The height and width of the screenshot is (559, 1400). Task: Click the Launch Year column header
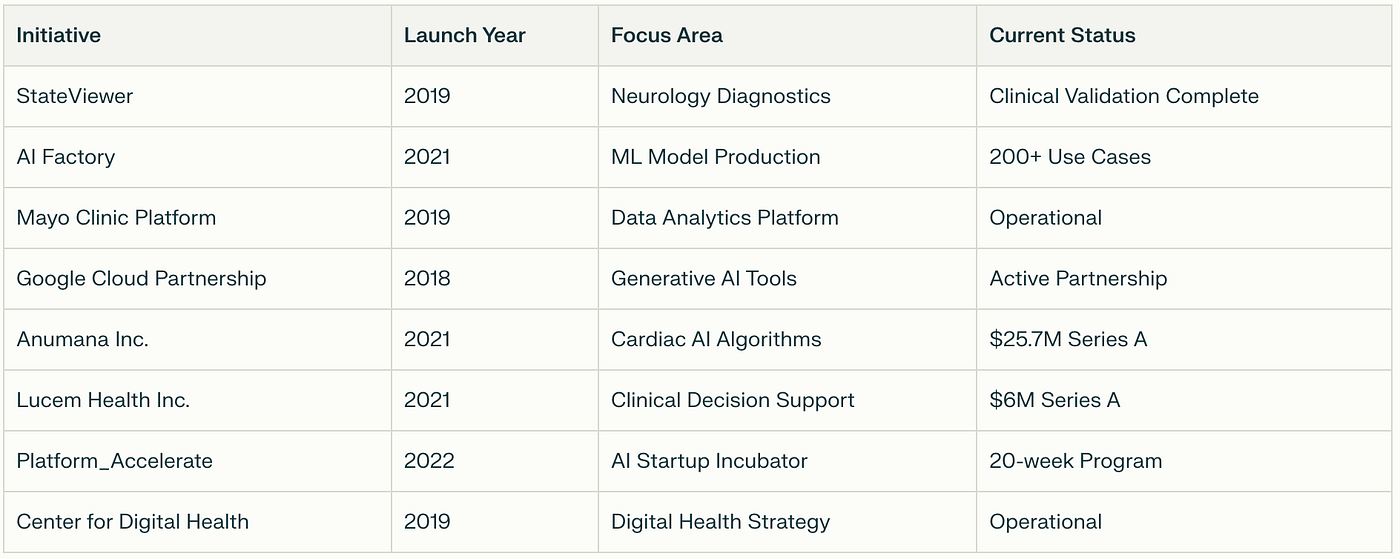(x=495, y=36)
